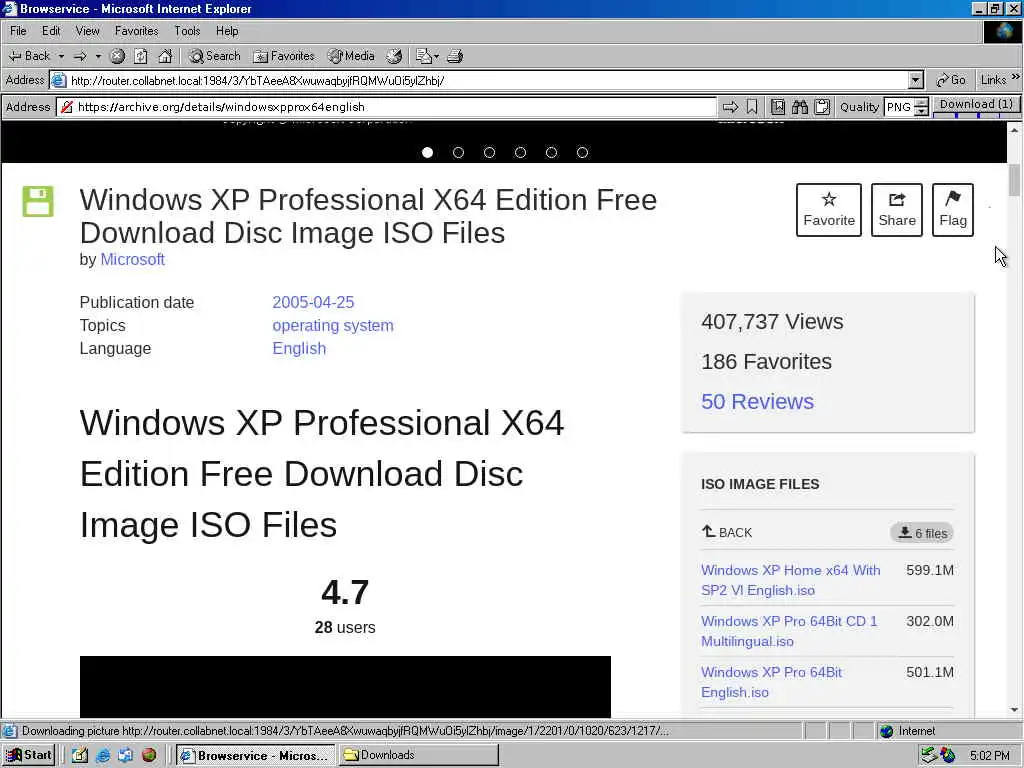Click the Stop loading icon
1024x768 pixels.
click(117, 56)
